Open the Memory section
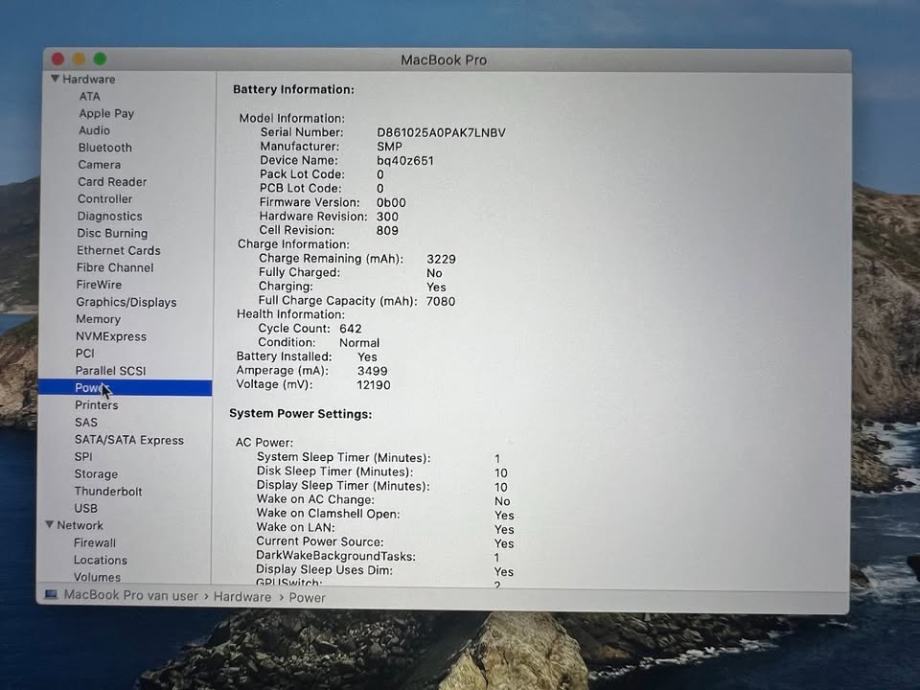The width and height of the screenshot is (920, 690). [98, 319]
